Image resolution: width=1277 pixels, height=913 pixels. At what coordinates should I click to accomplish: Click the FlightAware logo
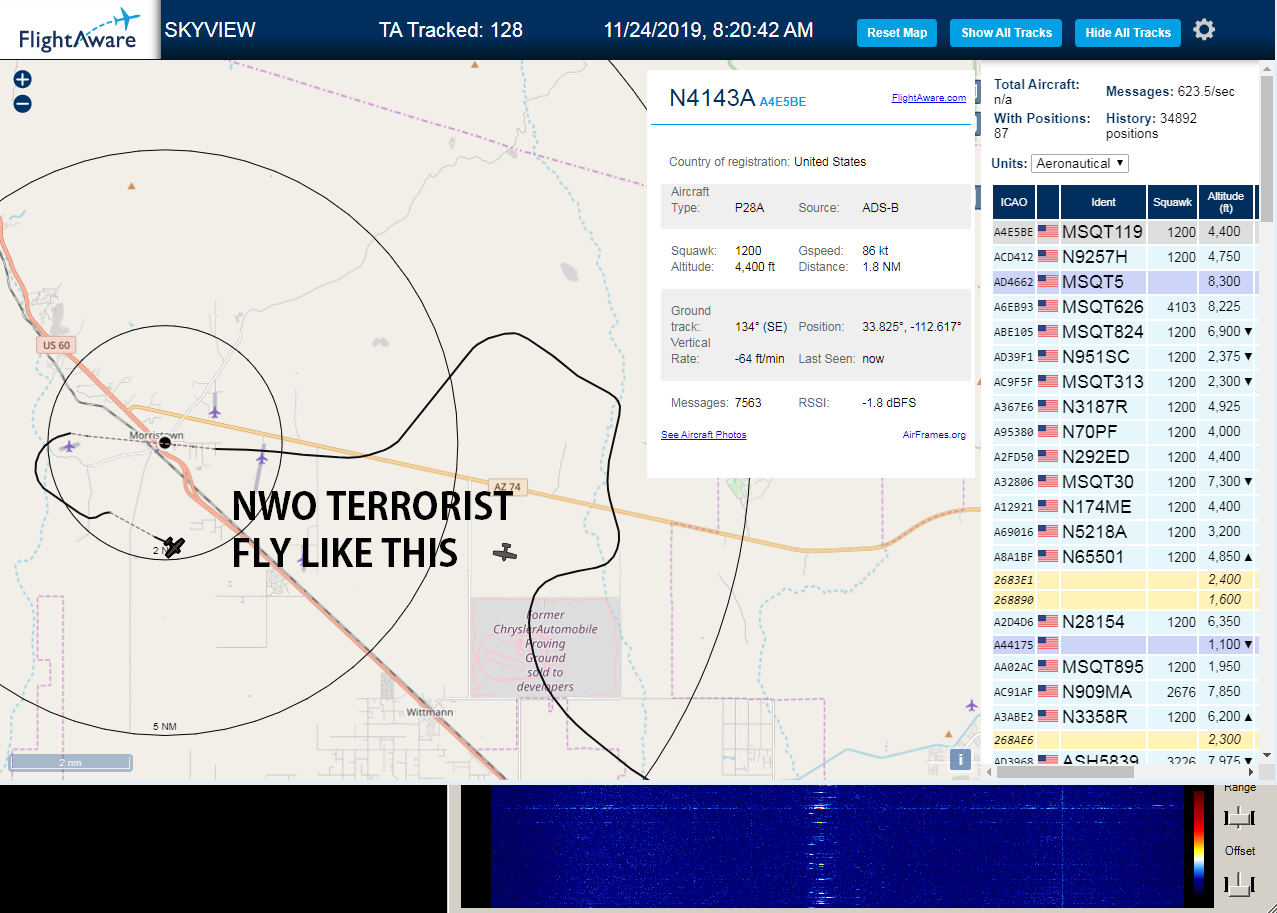(x=80, y=30)
